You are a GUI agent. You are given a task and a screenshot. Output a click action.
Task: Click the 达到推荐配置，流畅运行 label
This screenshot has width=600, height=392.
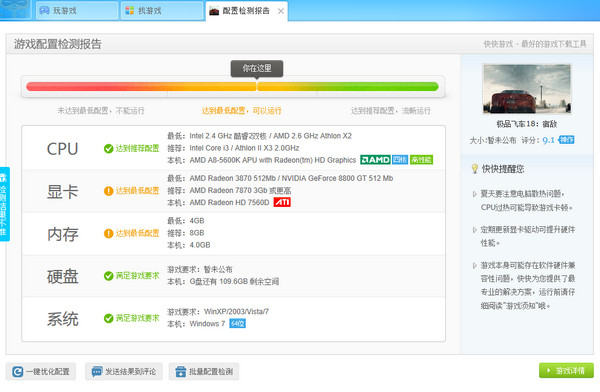(x=390, y=111)
